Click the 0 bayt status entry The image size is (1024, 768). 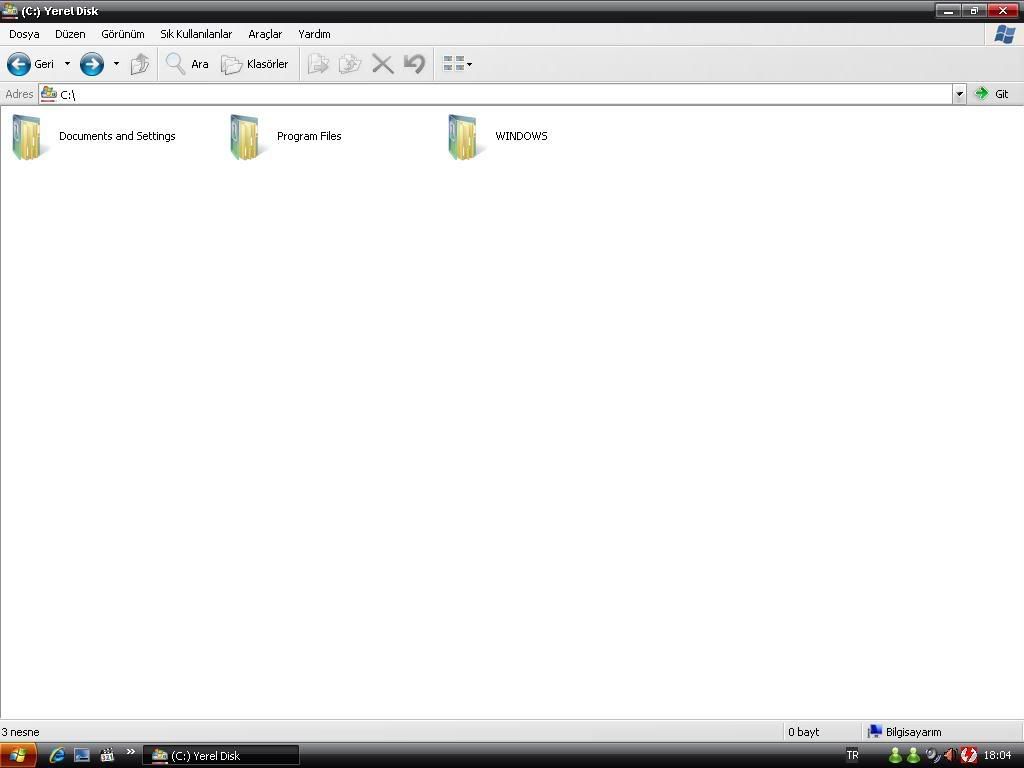pyautogui.click(x=803, y=732)
